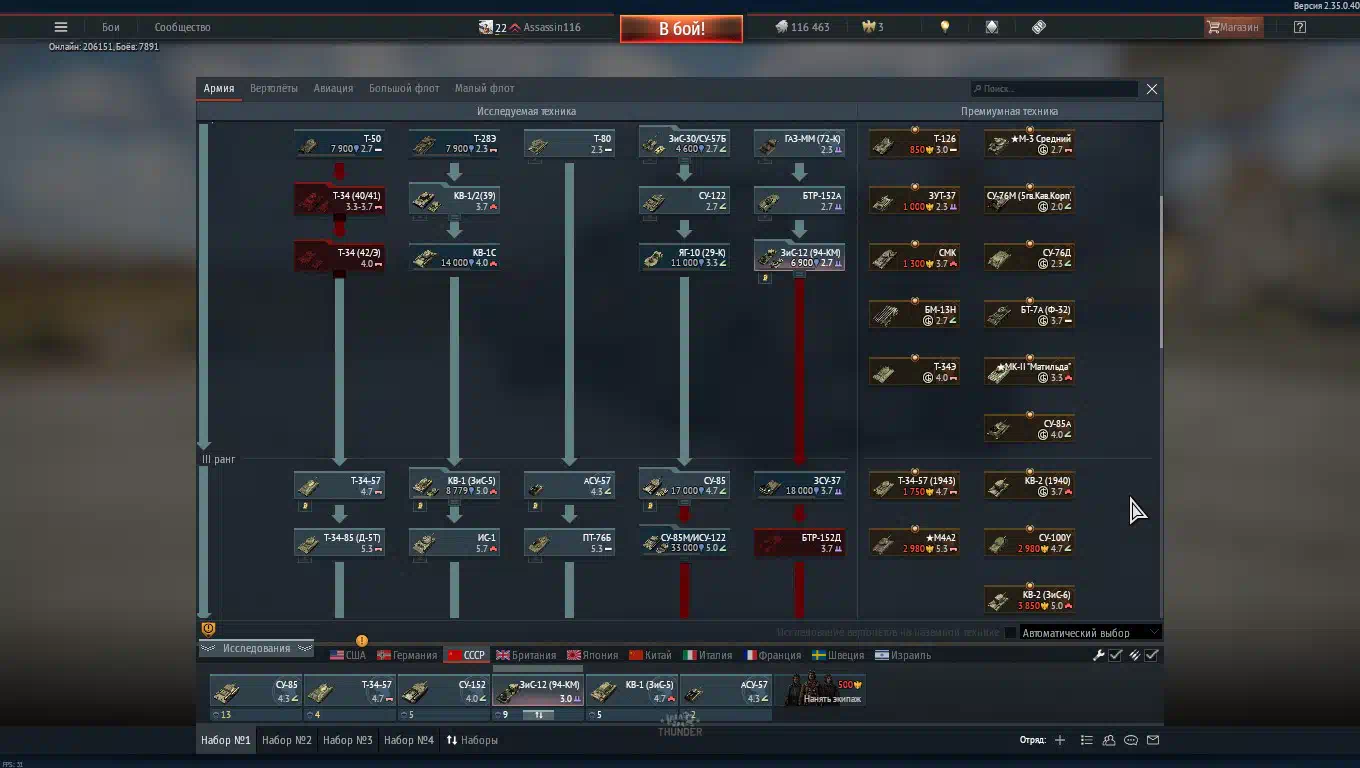Click the shield badge icon at tree bottom-left
The width and height of the screenshot is (1360, 768).
click(x=208, y=629)
